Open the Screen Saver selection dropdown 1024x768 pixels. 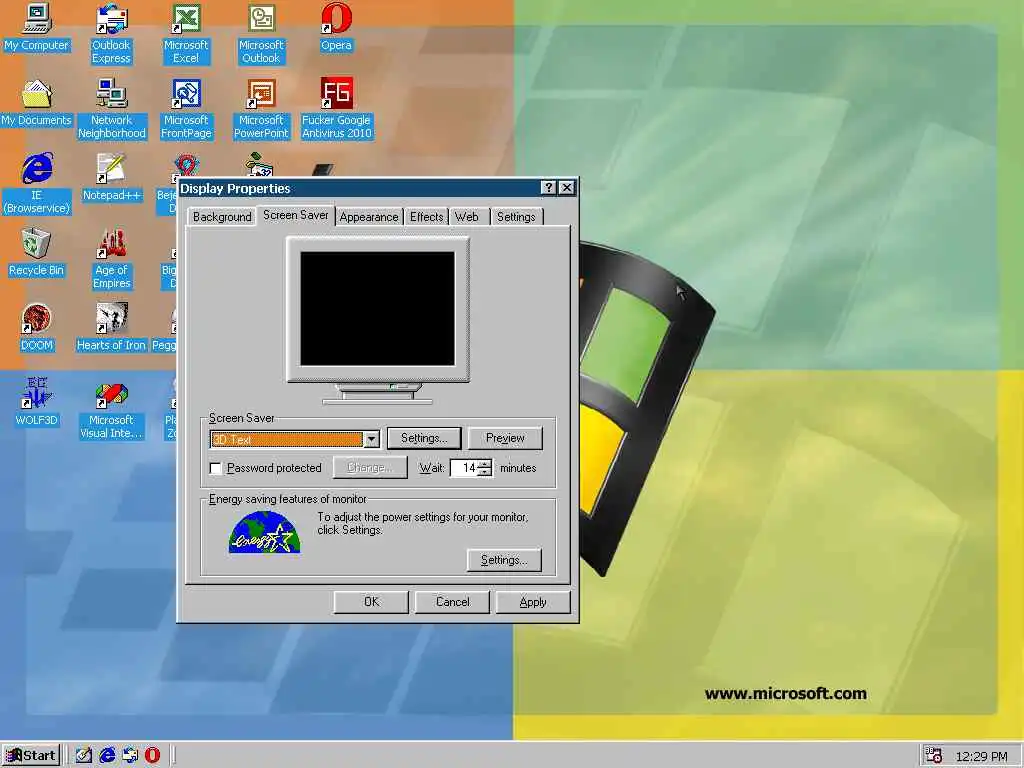pyautogui.click(x=371, y=440)
